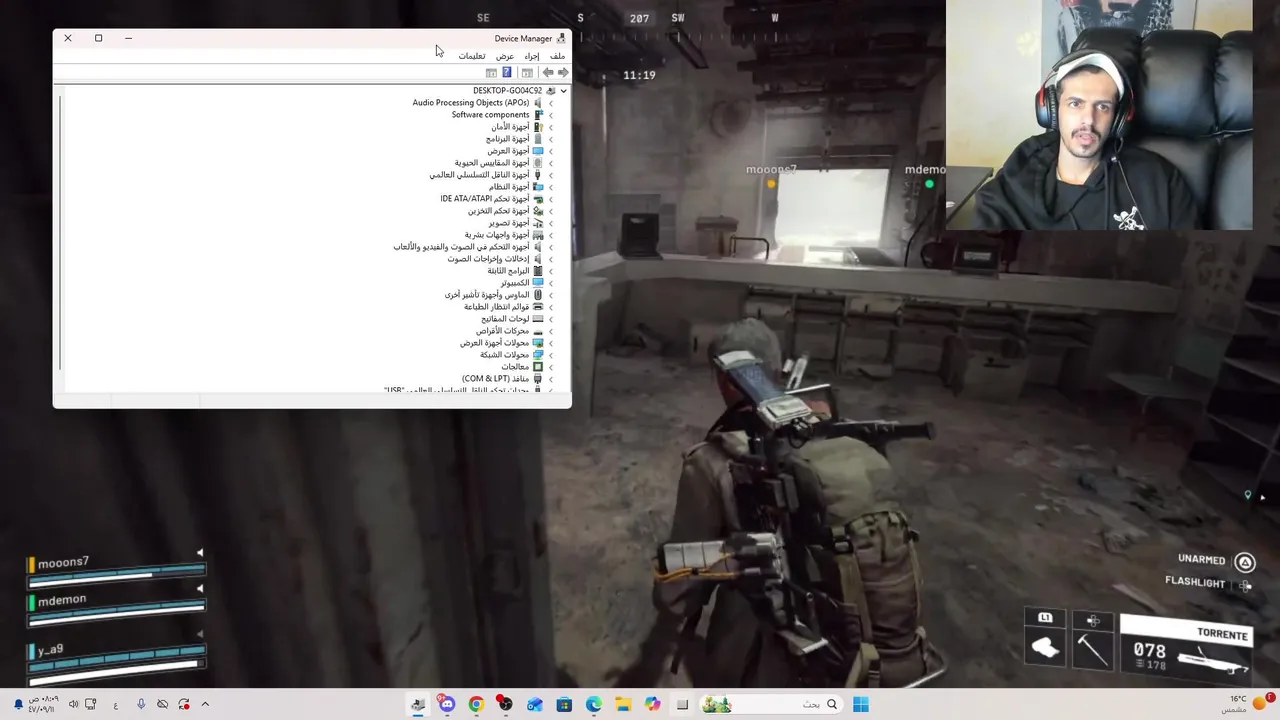Expand أجهزة المقاييس الحيوية category
Viewport: 1280px width, 720px height.
click(x=551, y=163)
